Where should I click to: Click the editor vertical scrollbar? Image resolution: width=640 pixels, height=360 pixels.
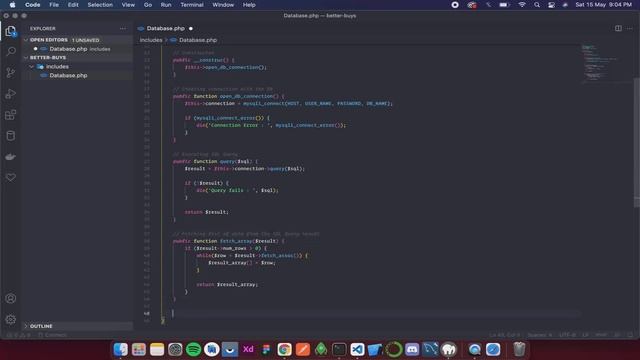(637, 143)
